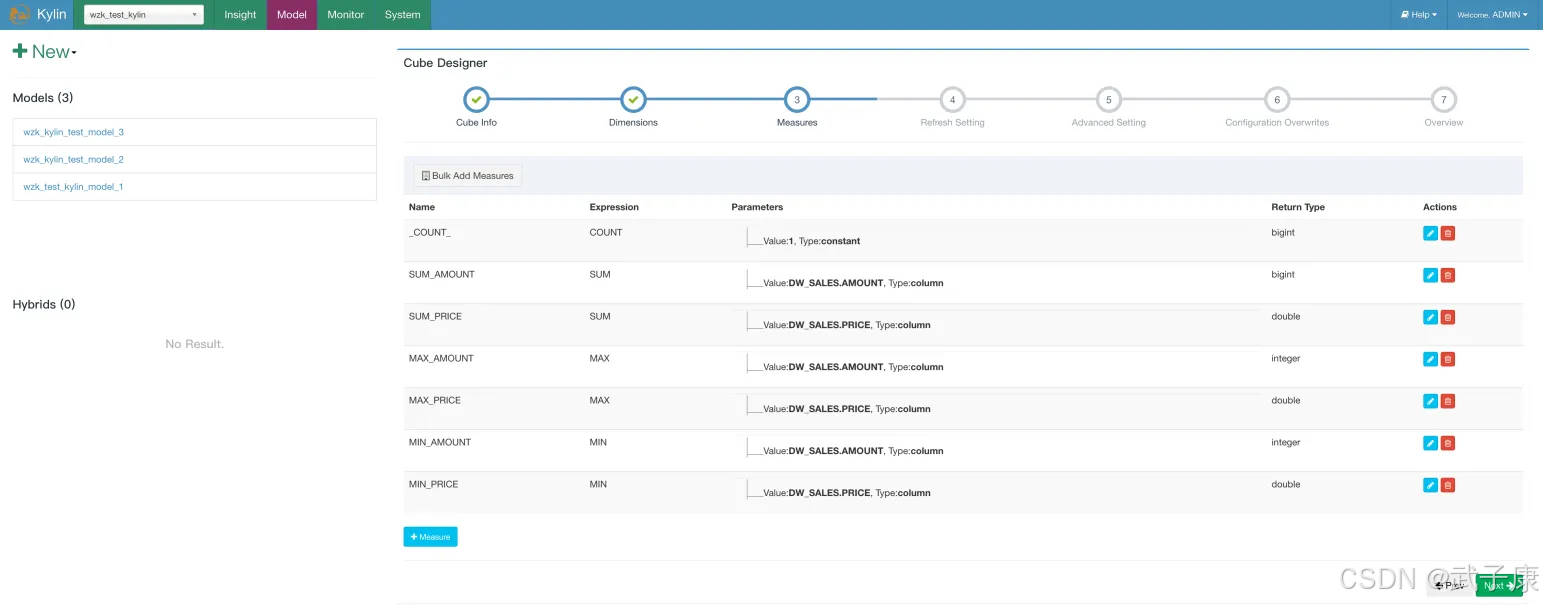1543x605 pixels.
Task: Open the wzk_test_kylin project dropdown
Action: [144, 15]
